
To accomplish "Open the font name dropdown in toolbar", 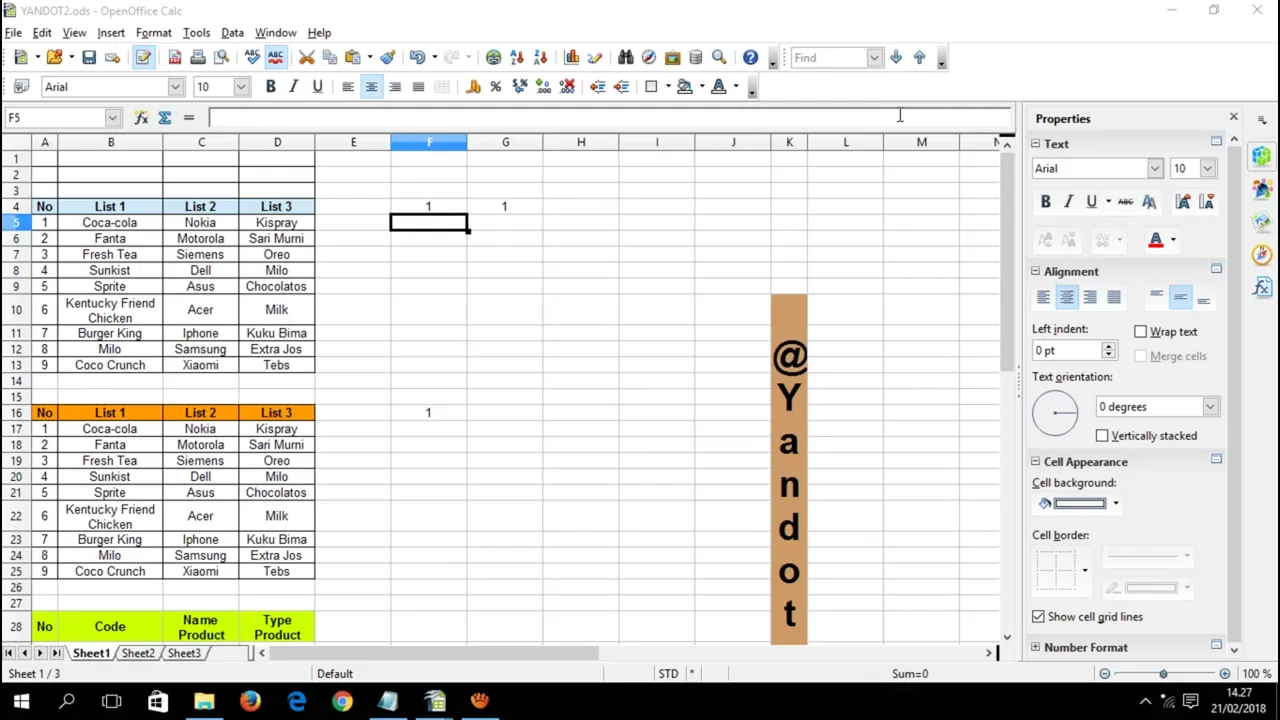I will (x=176, y=87).
